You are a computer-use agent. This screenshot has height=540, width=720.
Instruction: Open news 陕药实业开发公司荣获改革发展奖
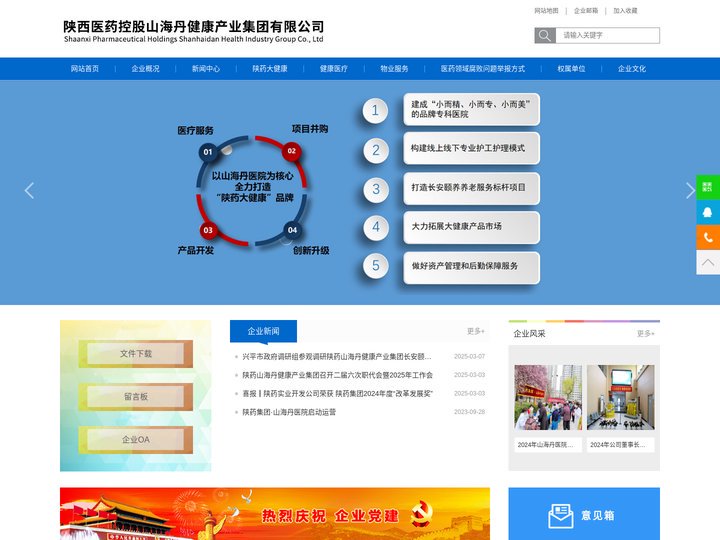pos(338,394)
